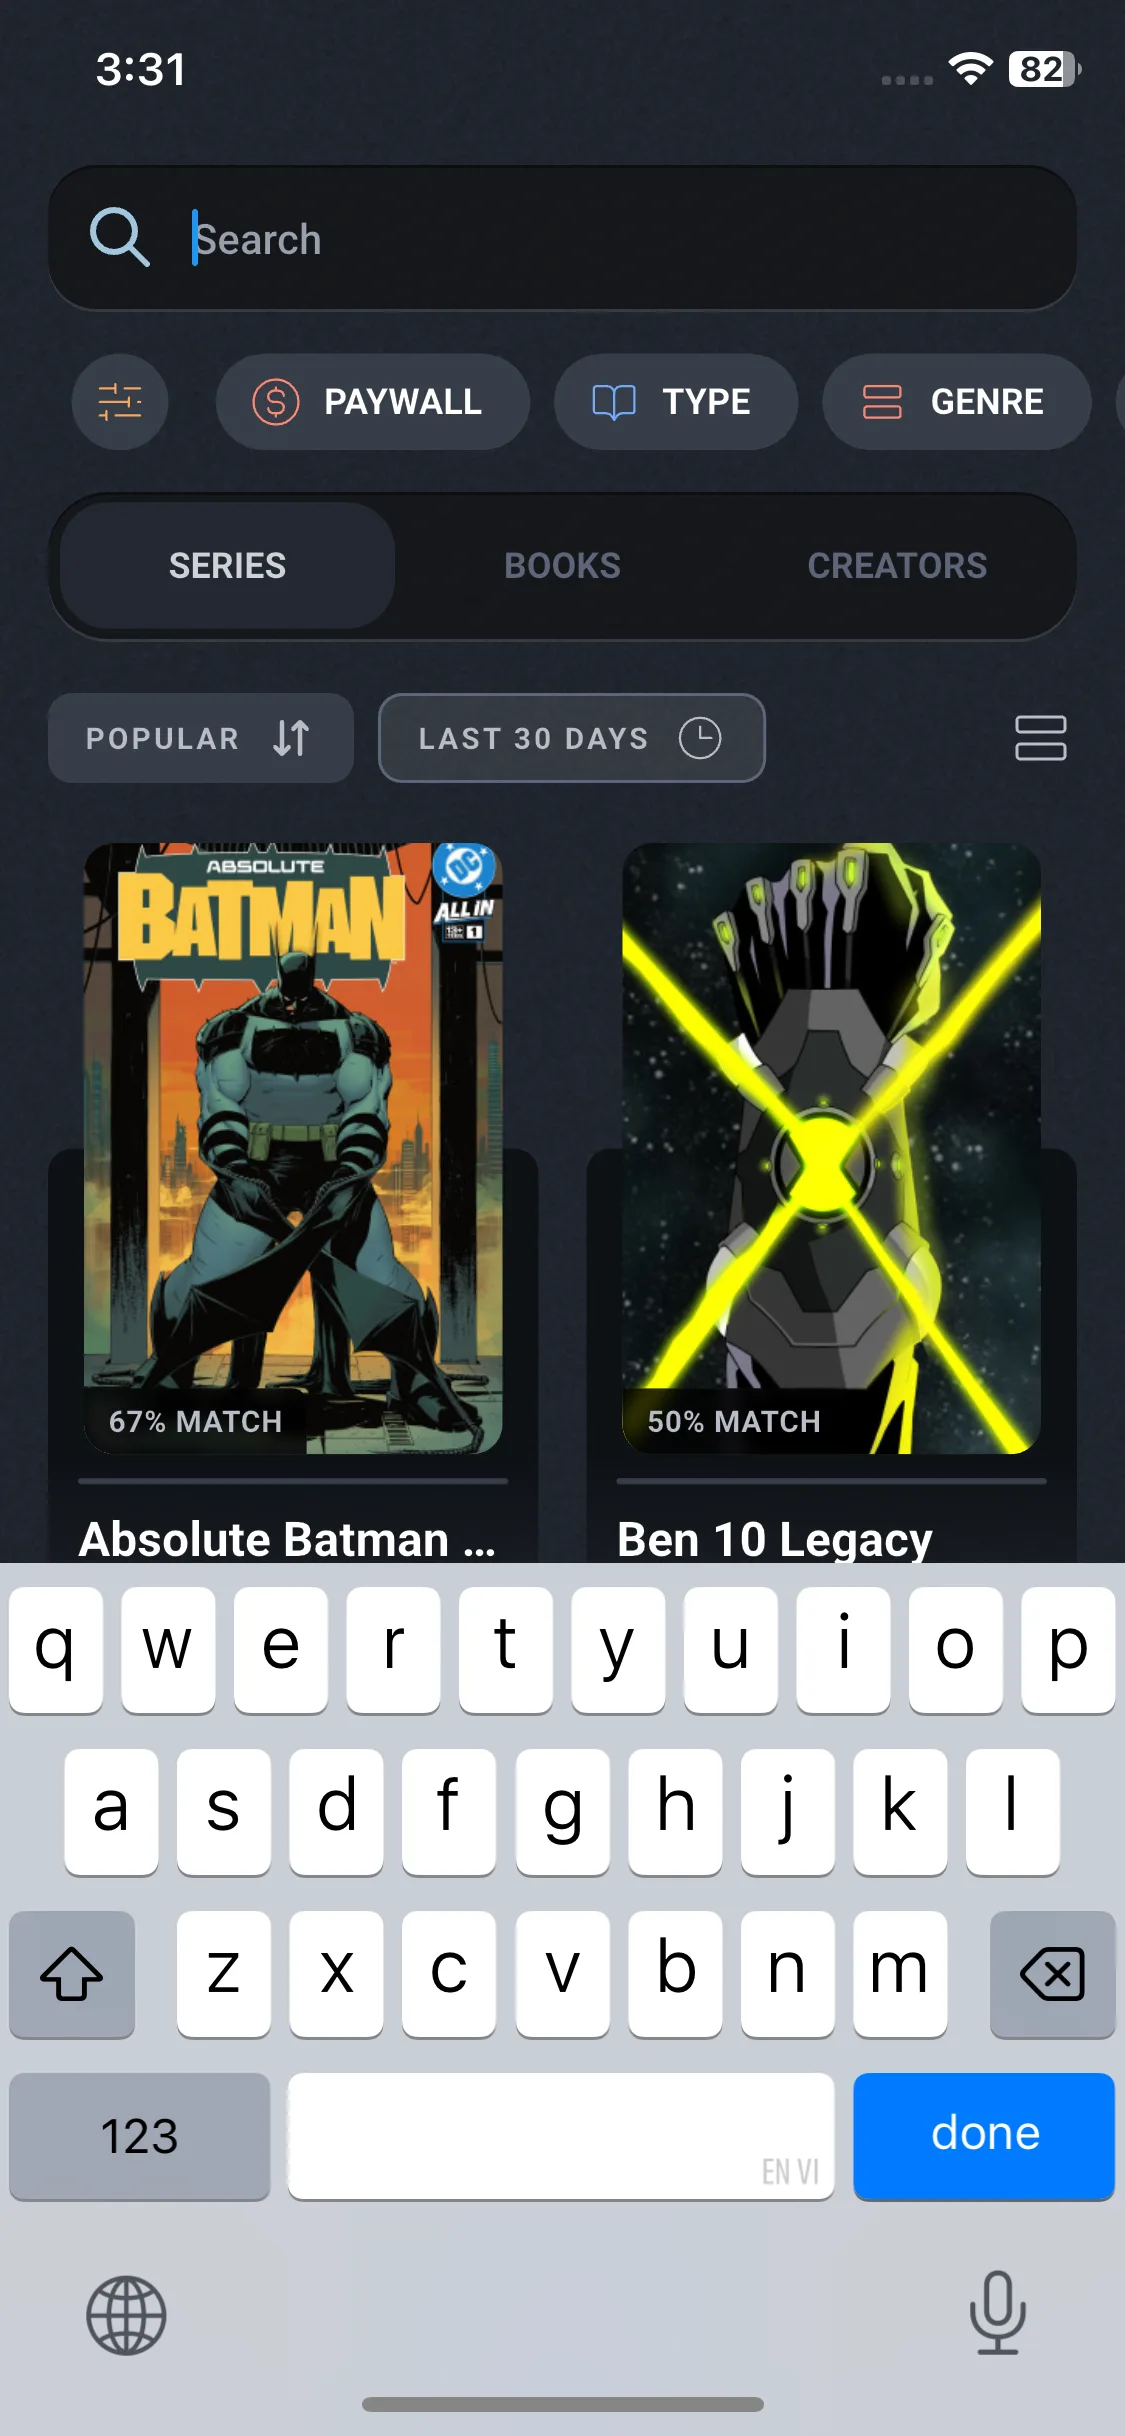Switch to list layout view icon
The image size is (1125, 2436).
pos(1040,738)
